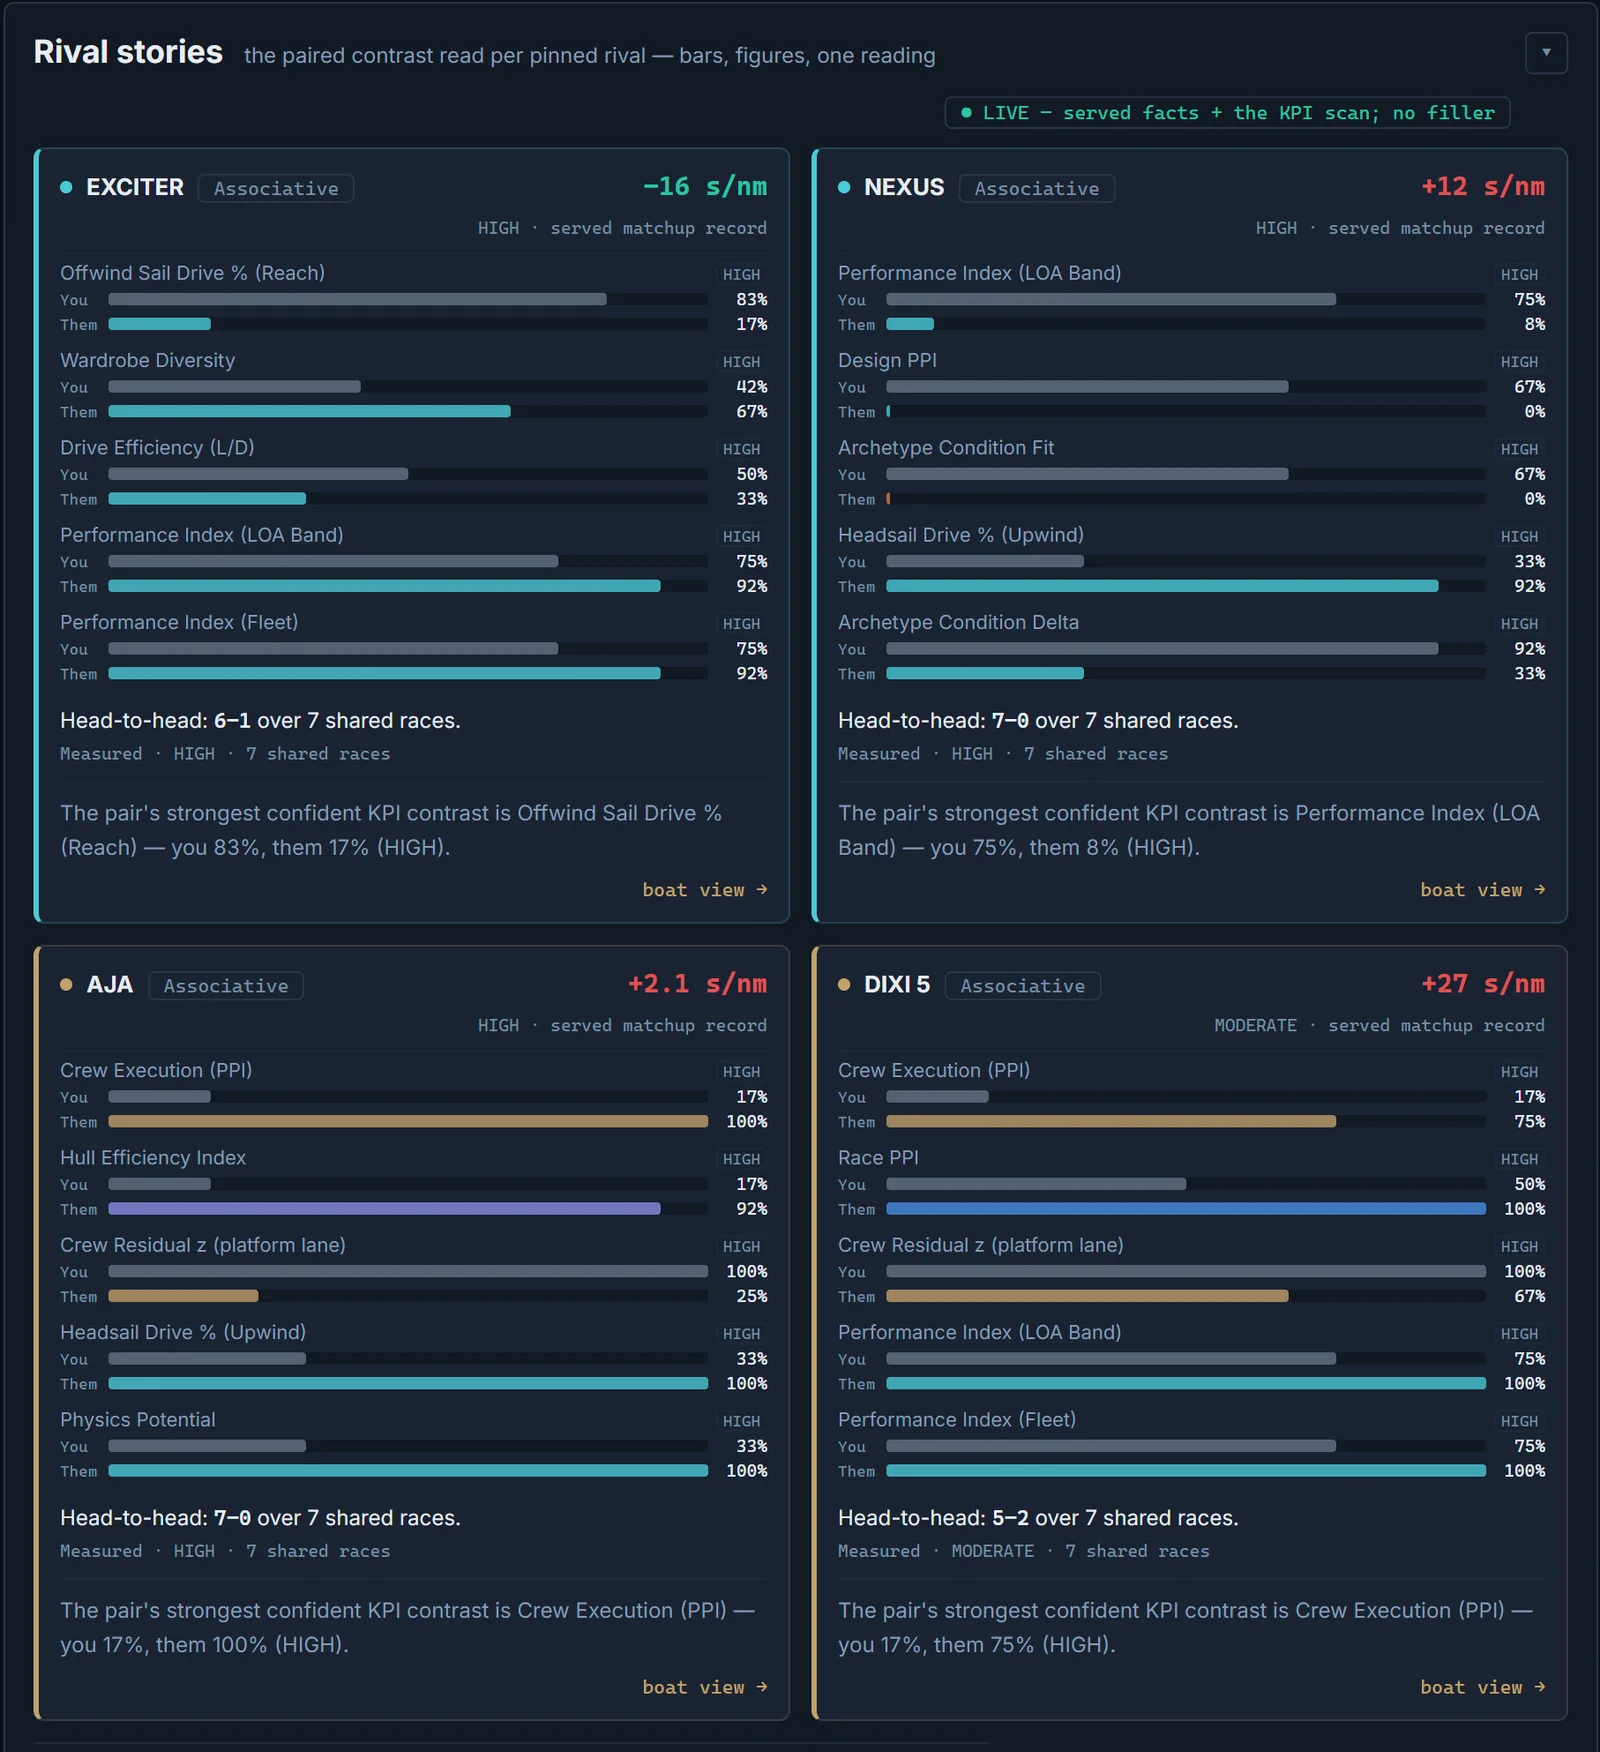Select the NEXUS rival name
1600x1752 pixels.
(x=904, y=187)
